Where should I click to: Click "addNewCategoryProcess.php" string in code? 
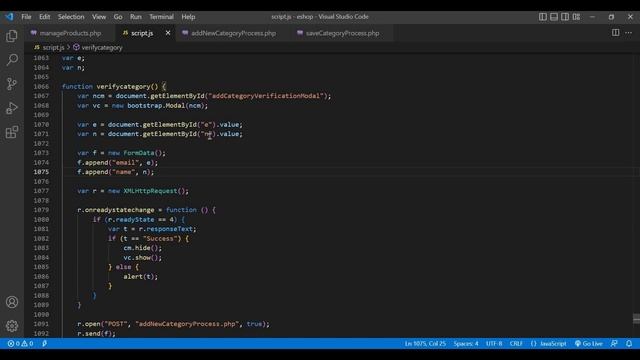click(187, 324)
